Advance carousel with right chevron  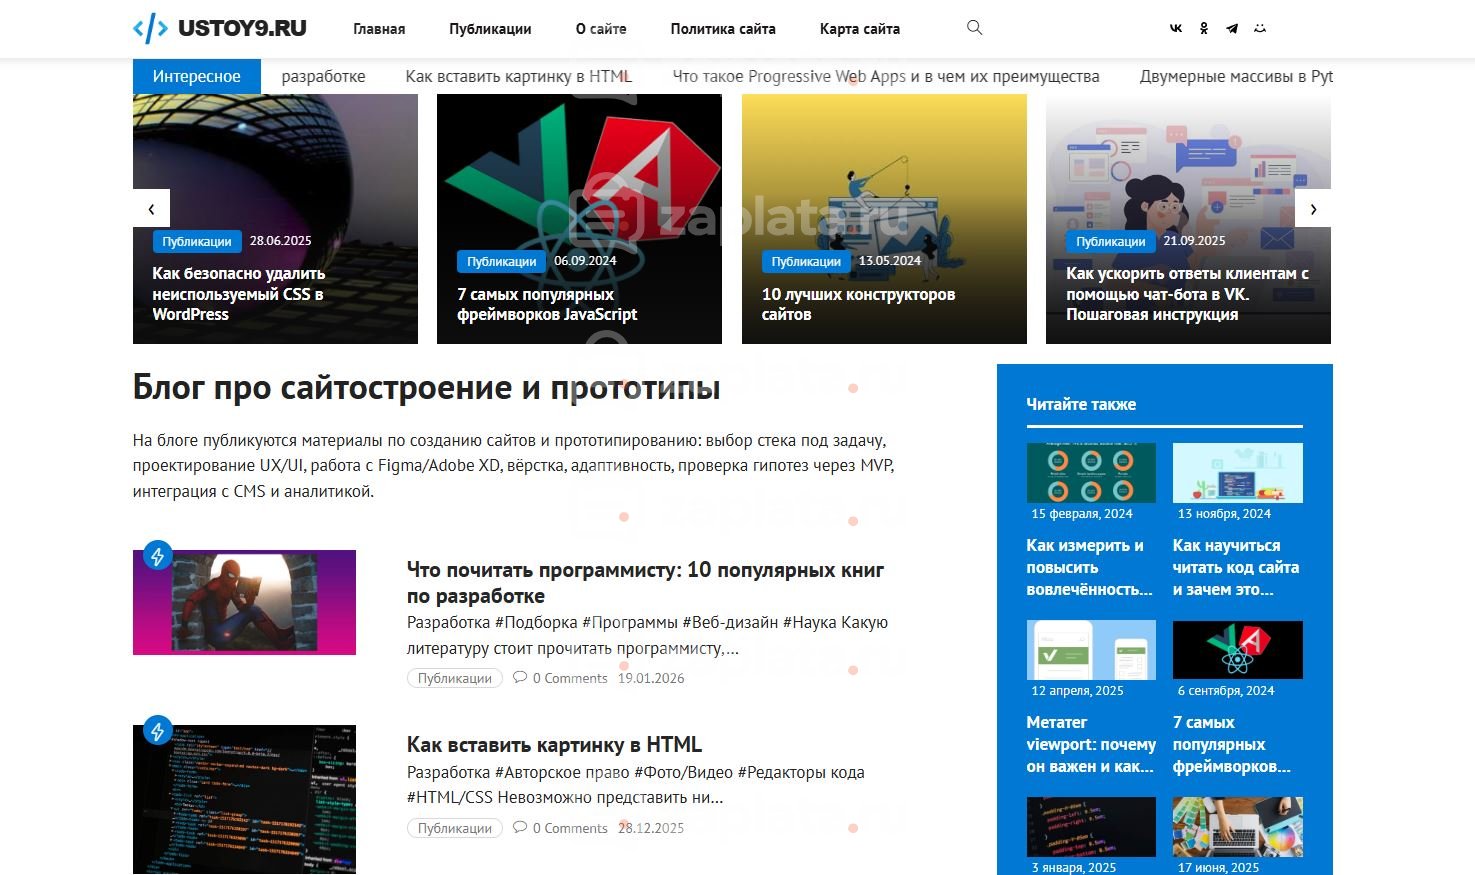1313,209
